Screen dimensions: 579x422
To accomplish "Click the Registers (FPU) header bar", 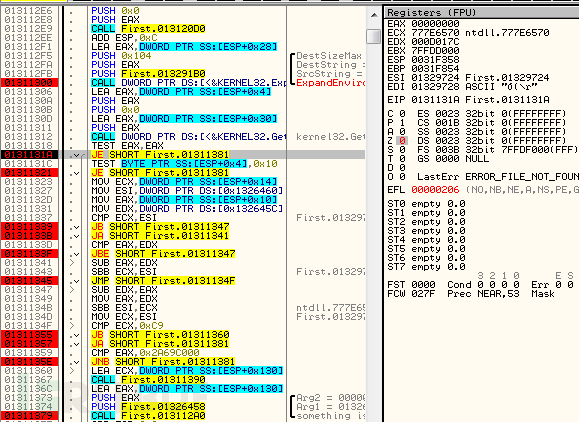I will tap(482, 13).
